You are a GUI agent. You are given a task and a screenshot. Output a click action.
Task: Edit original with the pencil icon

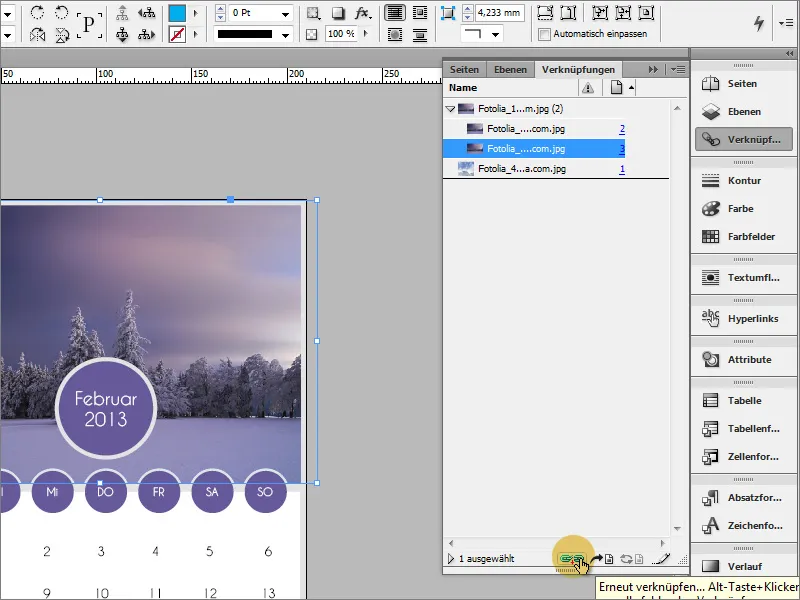661,559
